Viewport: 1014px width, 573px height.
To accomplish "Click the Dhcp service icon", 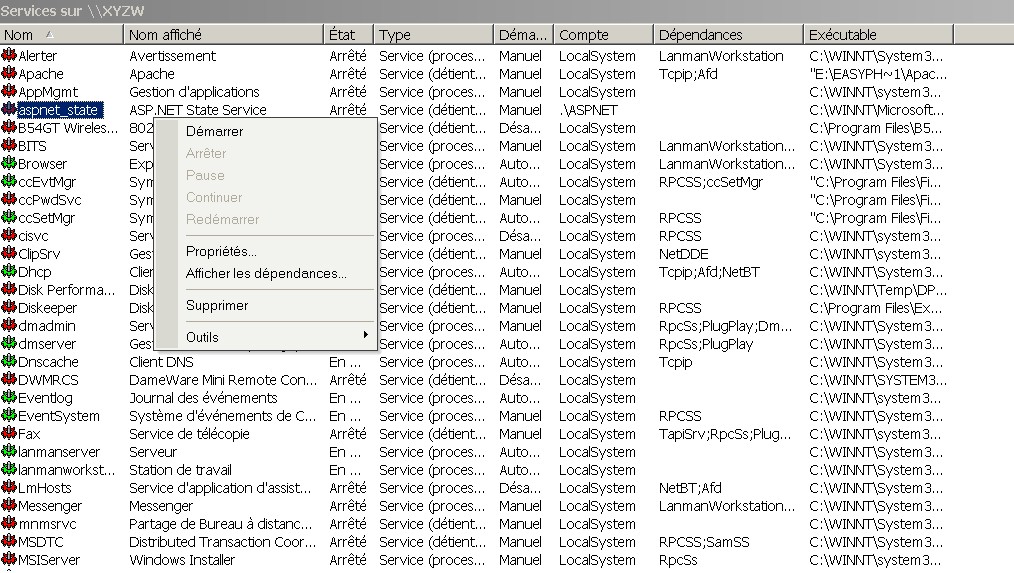I will pyautogui.click(x=9, y=272).
